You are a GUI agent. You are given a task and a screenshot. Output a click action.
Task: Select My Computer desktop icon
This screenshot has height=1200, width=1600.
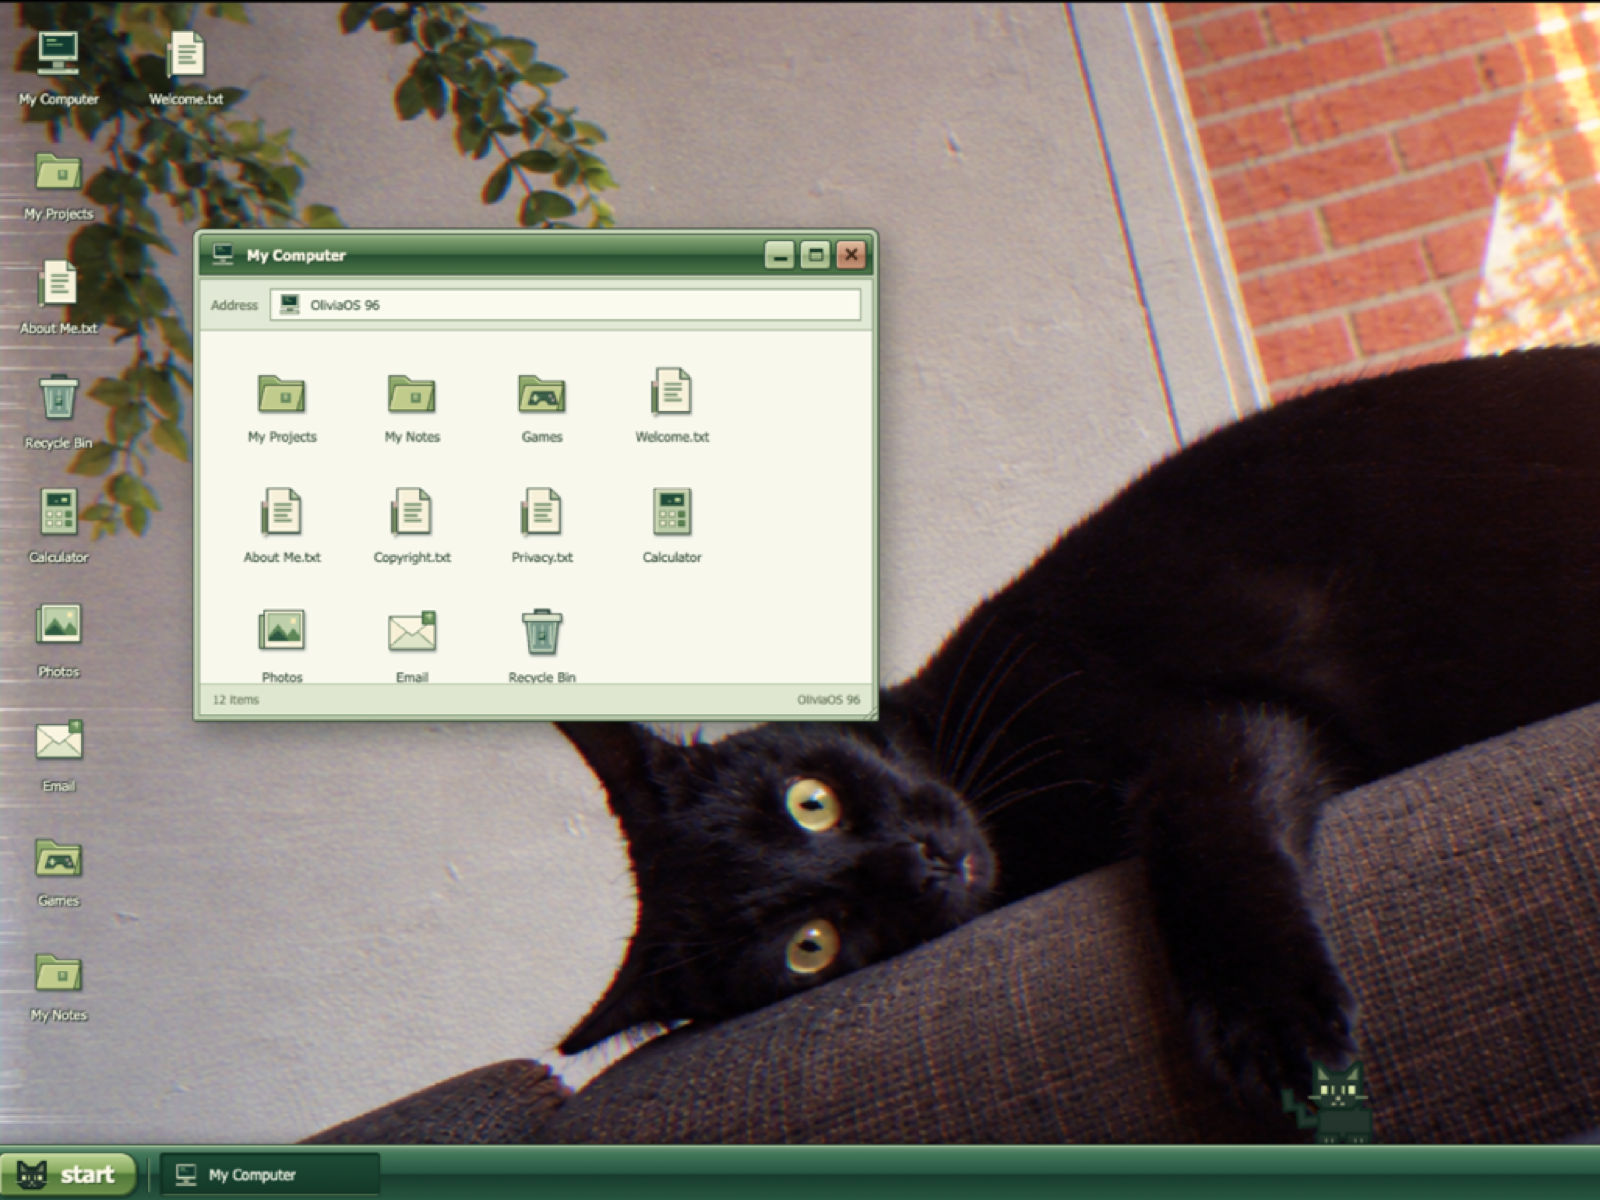click(58, 68)
